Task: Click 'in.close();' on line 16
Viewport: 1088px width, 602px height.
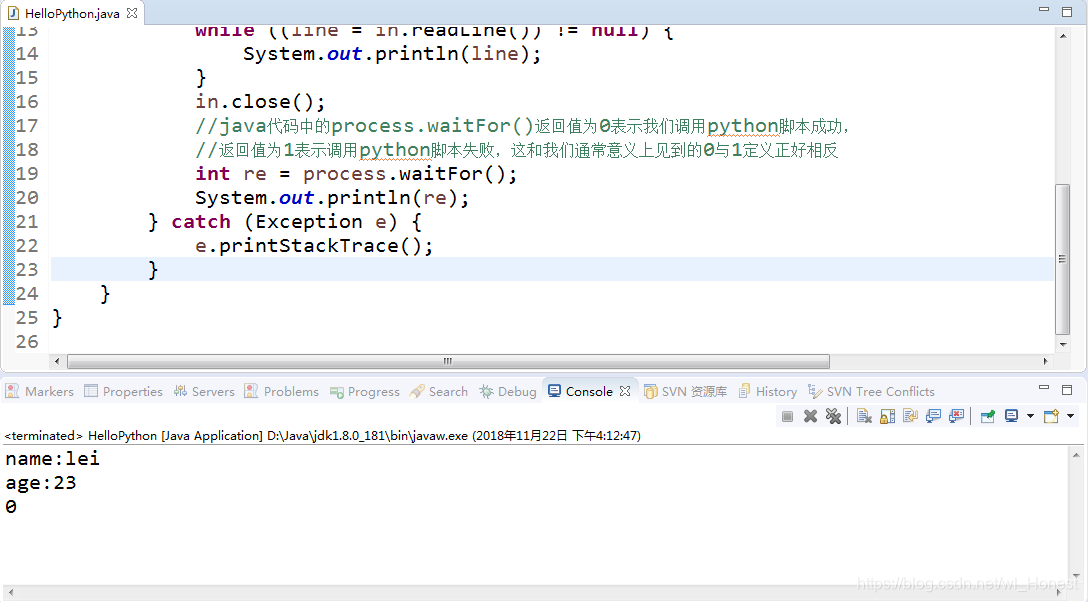Action: (260, 102)
